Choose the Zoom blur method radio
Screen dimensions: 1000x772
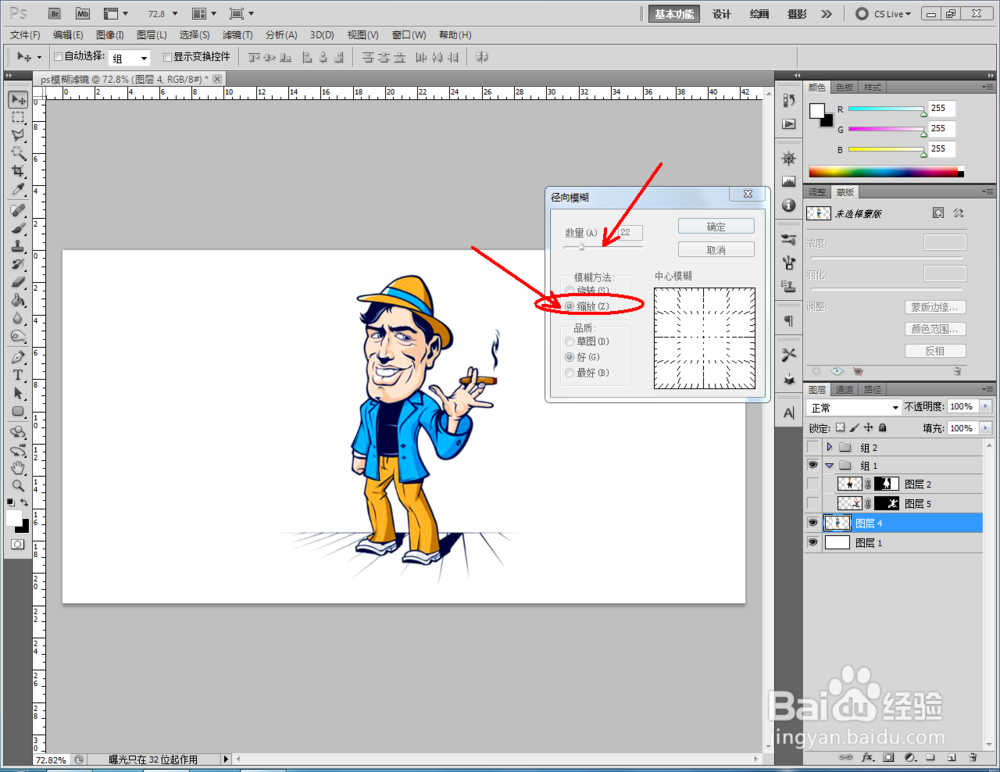click(x=570, y=306)
